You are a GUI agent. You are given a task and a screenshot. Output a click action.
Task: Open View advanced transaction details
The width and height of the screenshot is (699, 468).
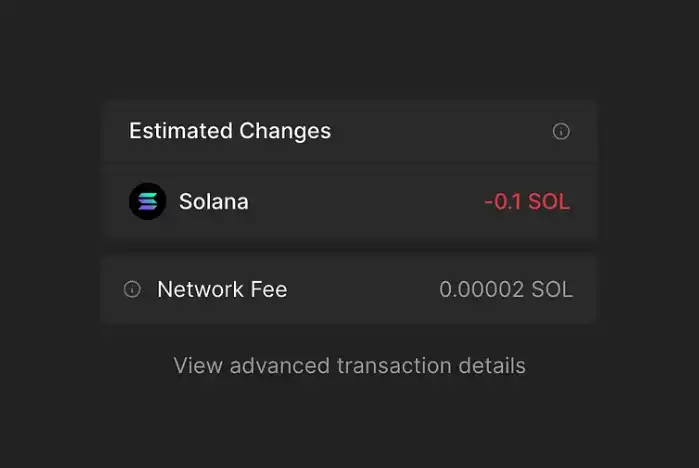click(349, 365)
